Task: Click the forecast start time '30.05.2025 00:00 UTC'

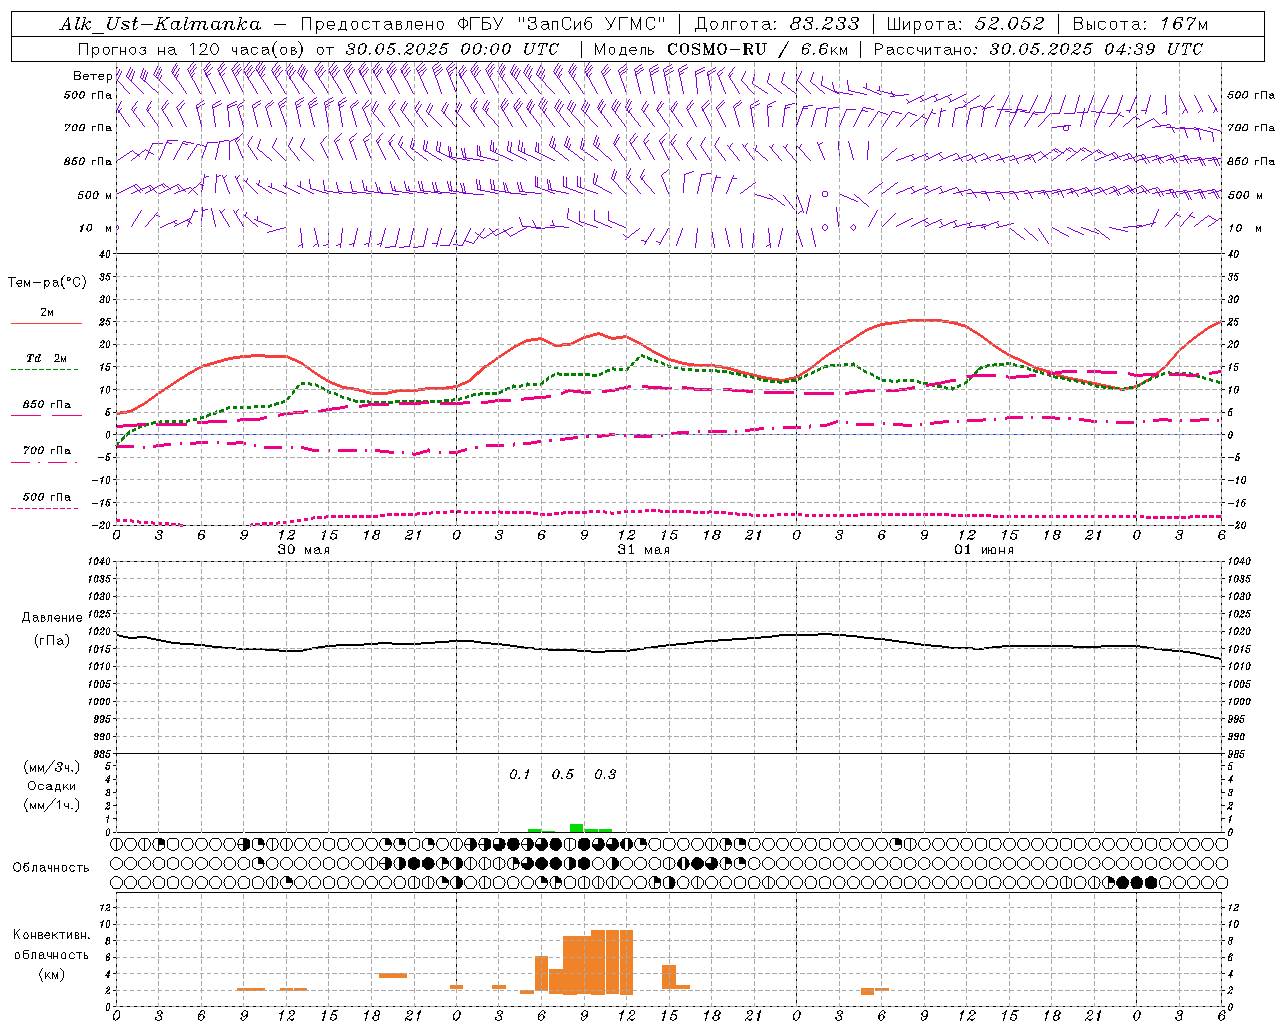Action: point(452,49)
